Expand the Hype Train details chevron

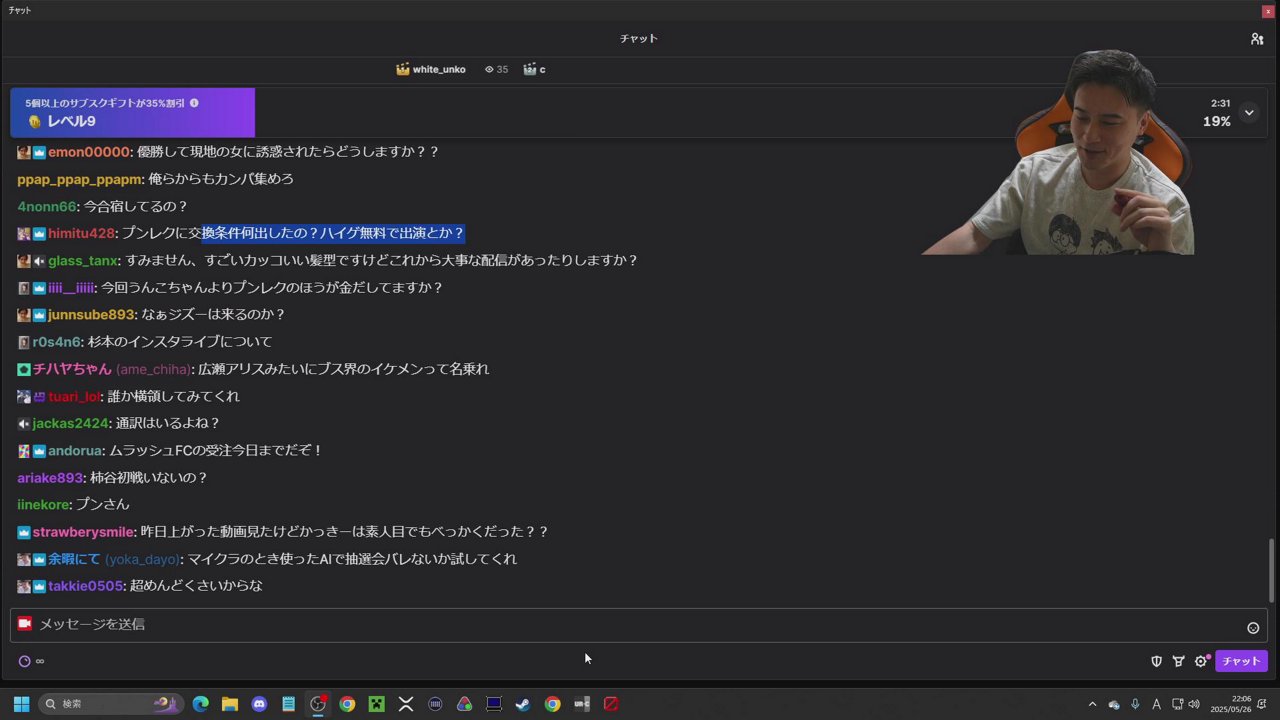1249,112
